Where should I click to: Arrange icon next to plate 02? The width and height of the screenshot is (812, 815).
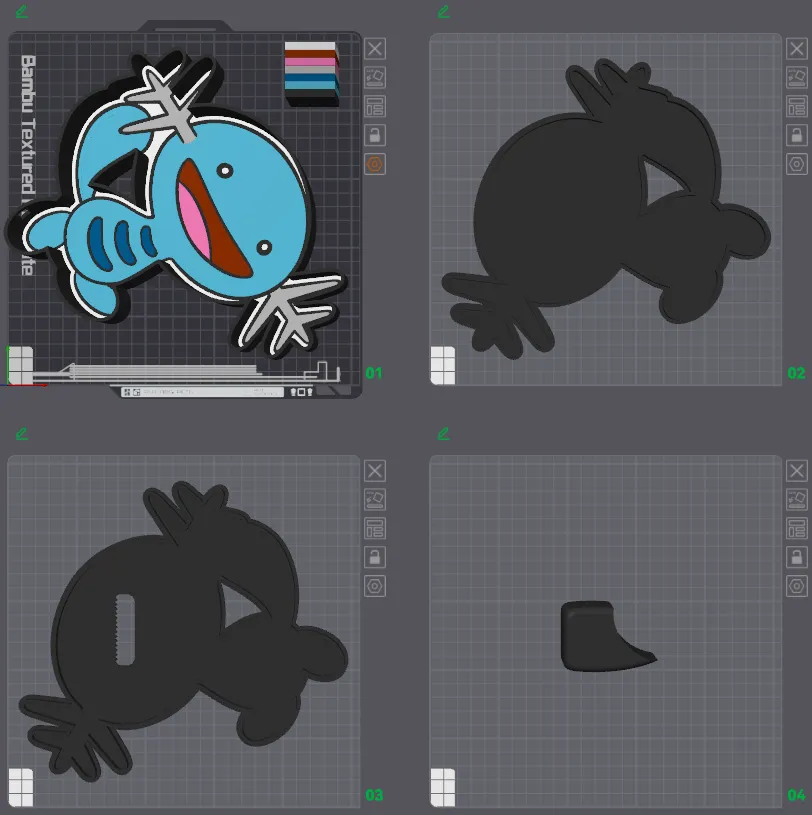click(x=797, y=106)
